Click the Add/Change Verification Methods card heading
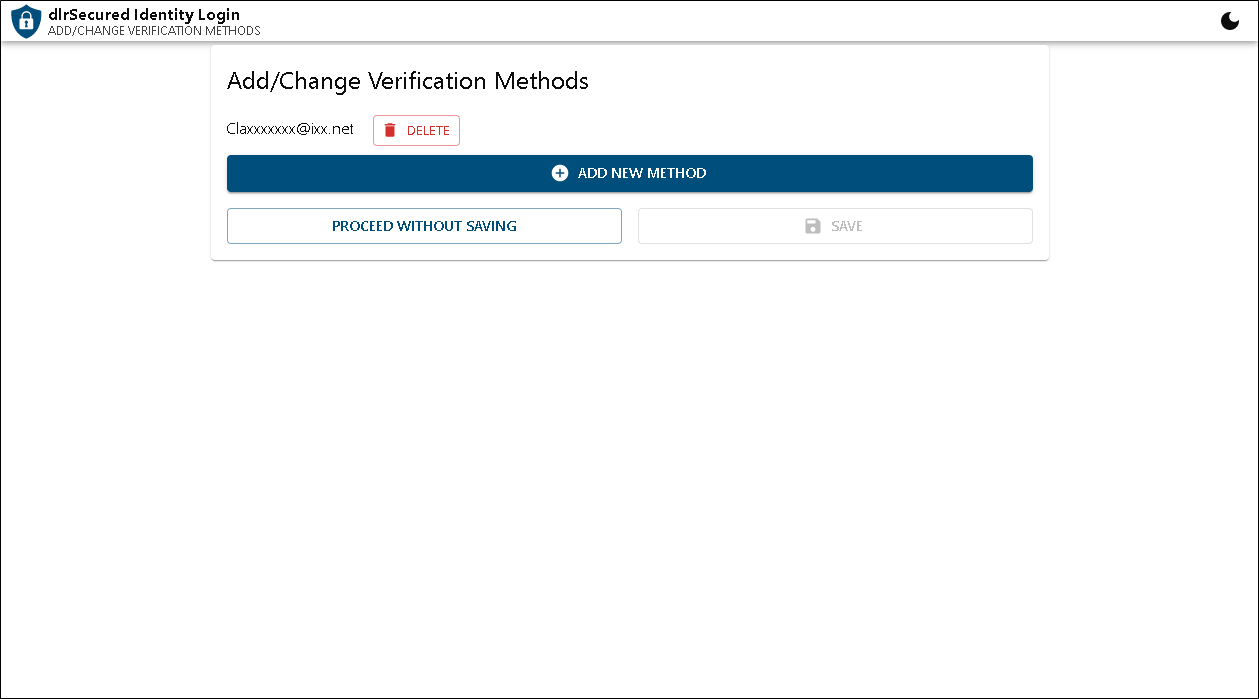The image size is (1259, 699). pos(408,81)
